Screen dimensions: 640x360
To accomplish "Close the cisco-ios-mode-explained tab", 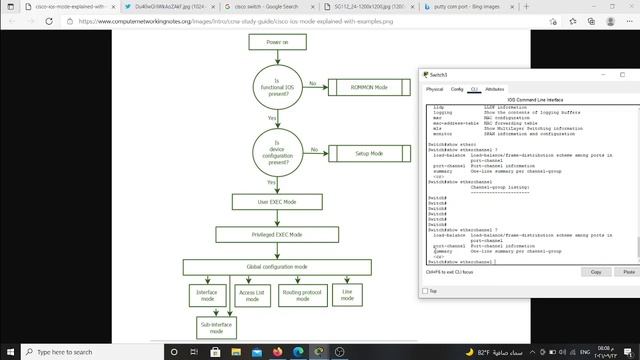I will tap(113, 7).
